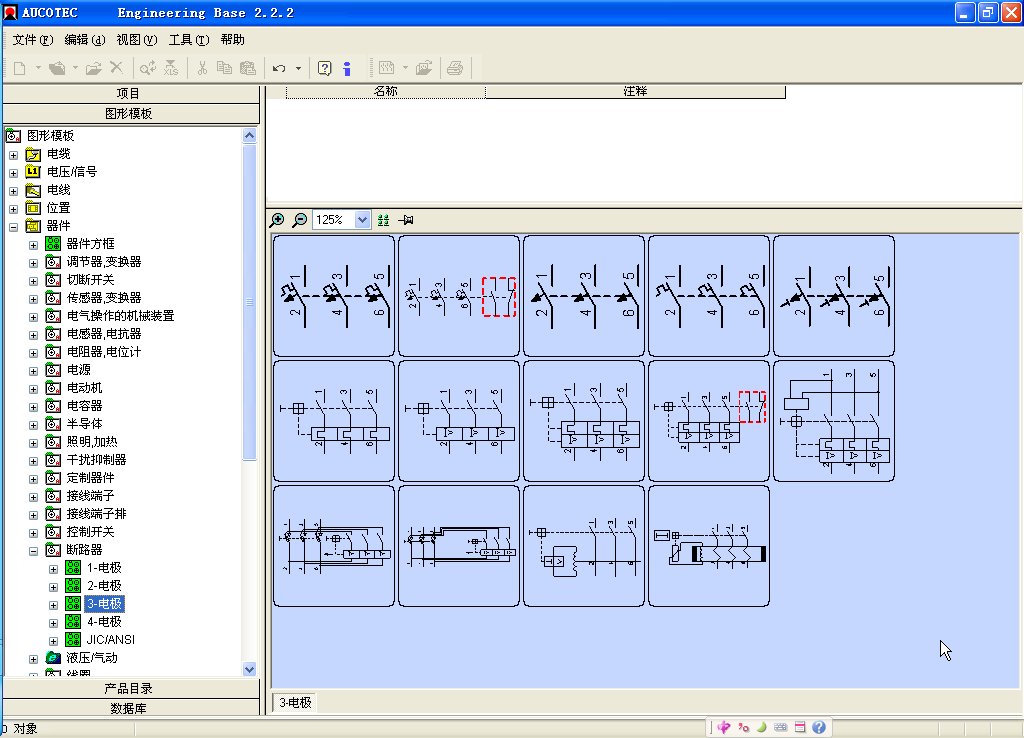Open the 项目 panel

131,93
